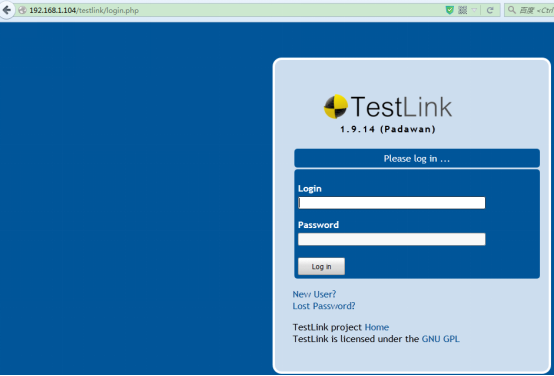Expand the address bar history dropdown arrow
Screen dimensions: 554x376
474,10
